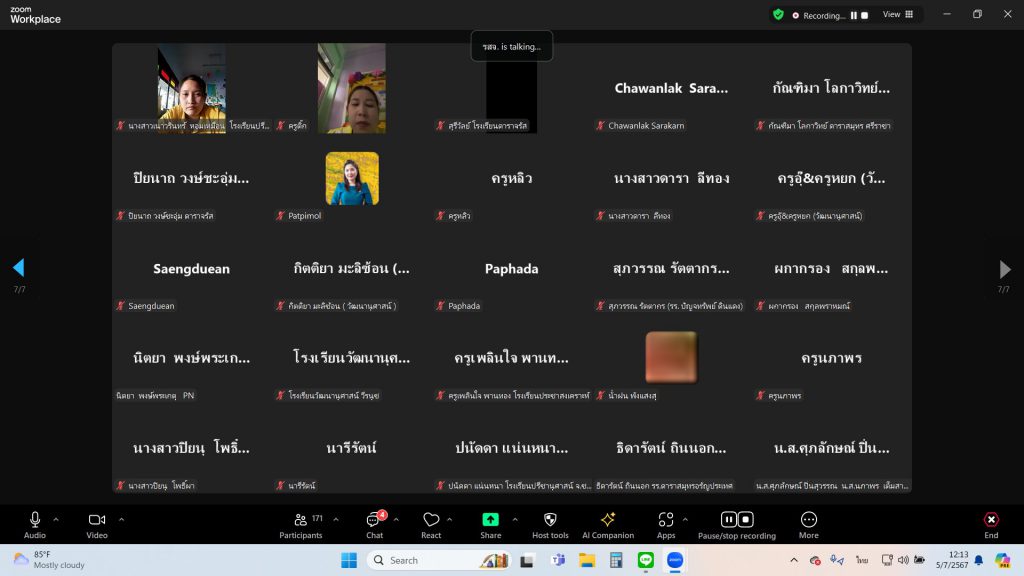Expand share options arrow next to Share

pos(515,519)
